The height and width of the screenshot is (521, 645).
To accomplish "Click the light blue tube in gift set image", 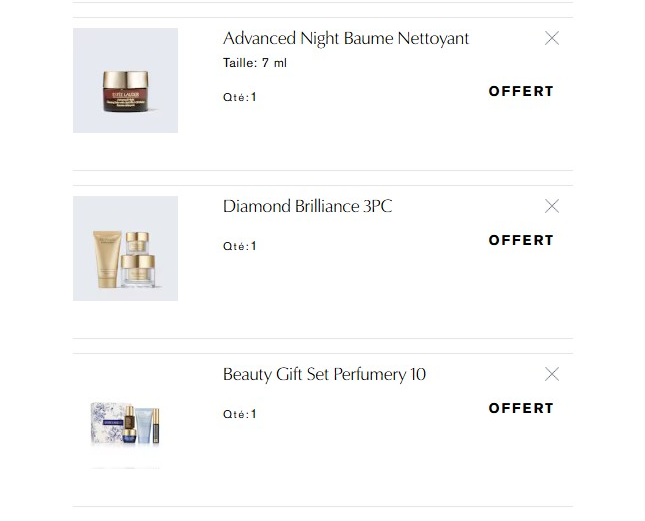I will tap(145, 423).
